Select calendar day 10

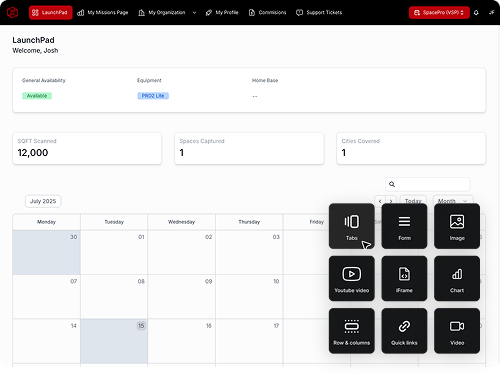click(x=249, y=297)
